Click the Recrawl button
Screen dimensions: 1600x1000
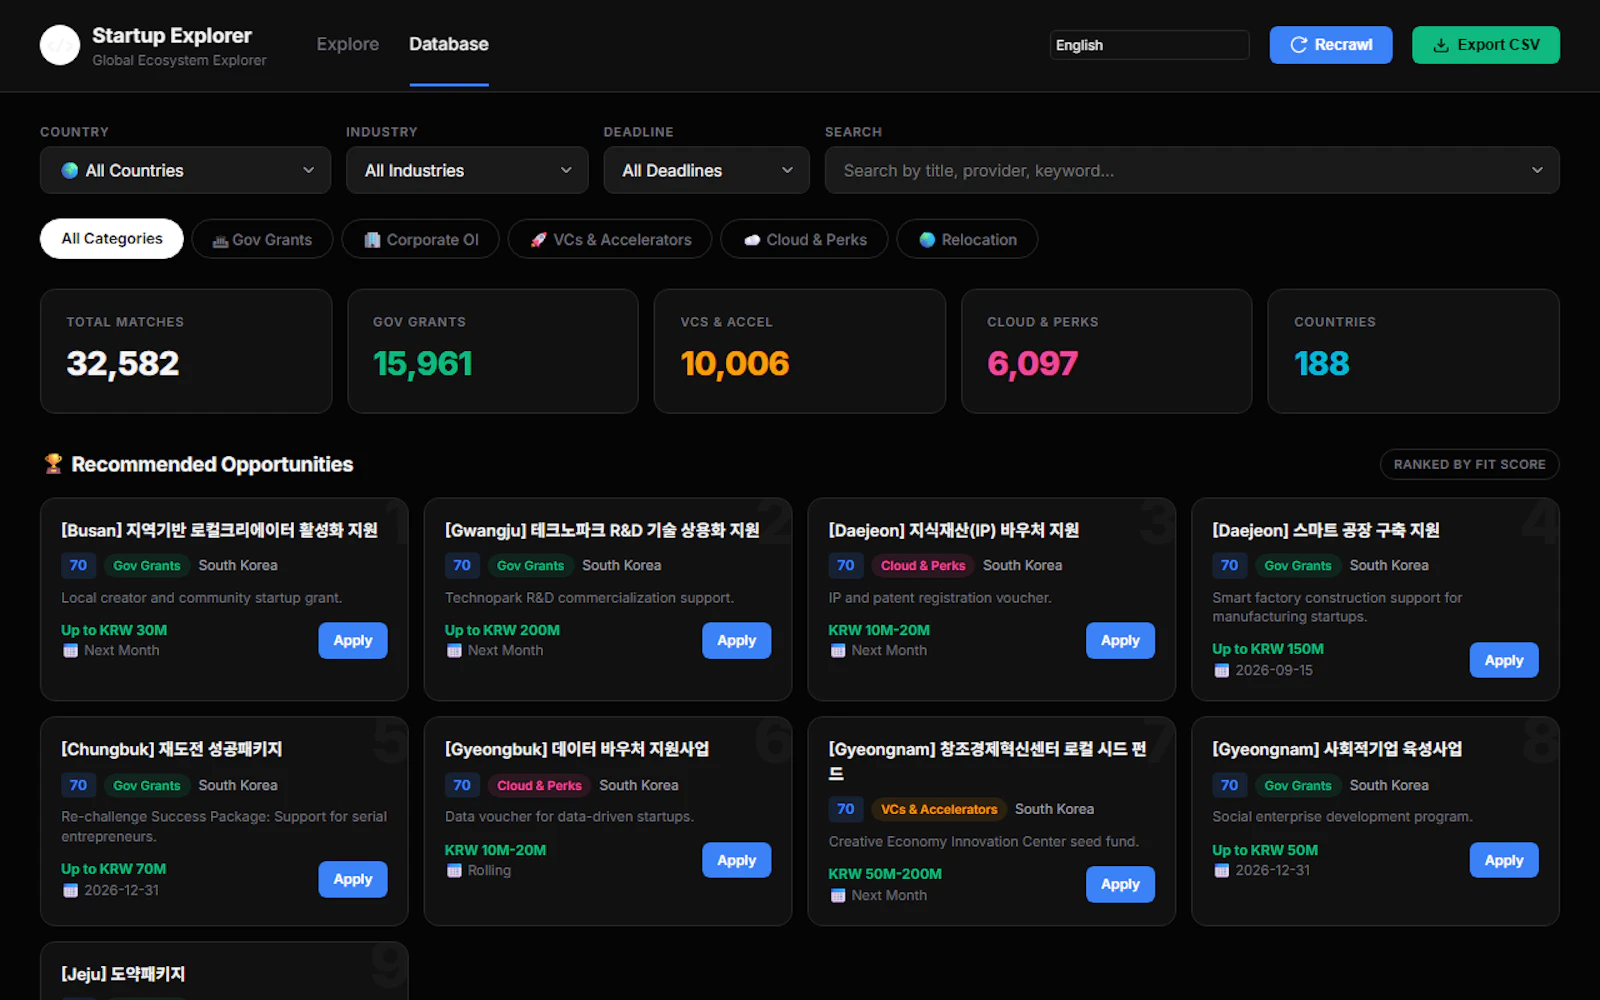(1331, 45)
